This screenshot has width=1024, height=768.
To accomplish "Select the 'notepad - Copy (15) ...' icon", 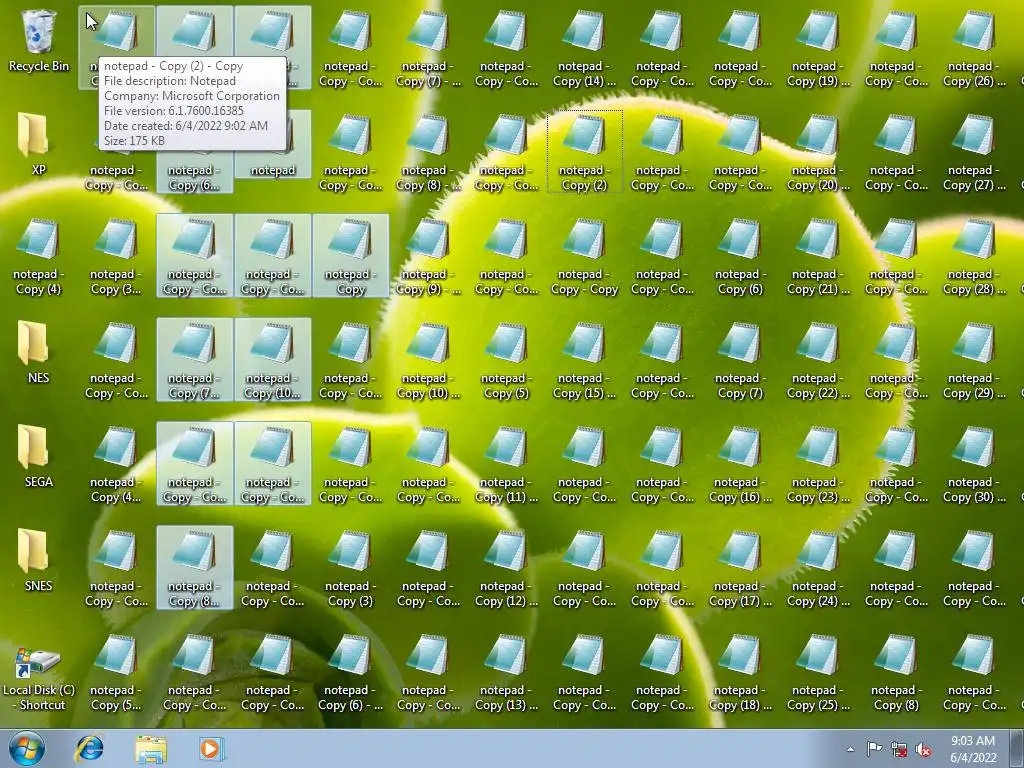I will click(584, 360).
